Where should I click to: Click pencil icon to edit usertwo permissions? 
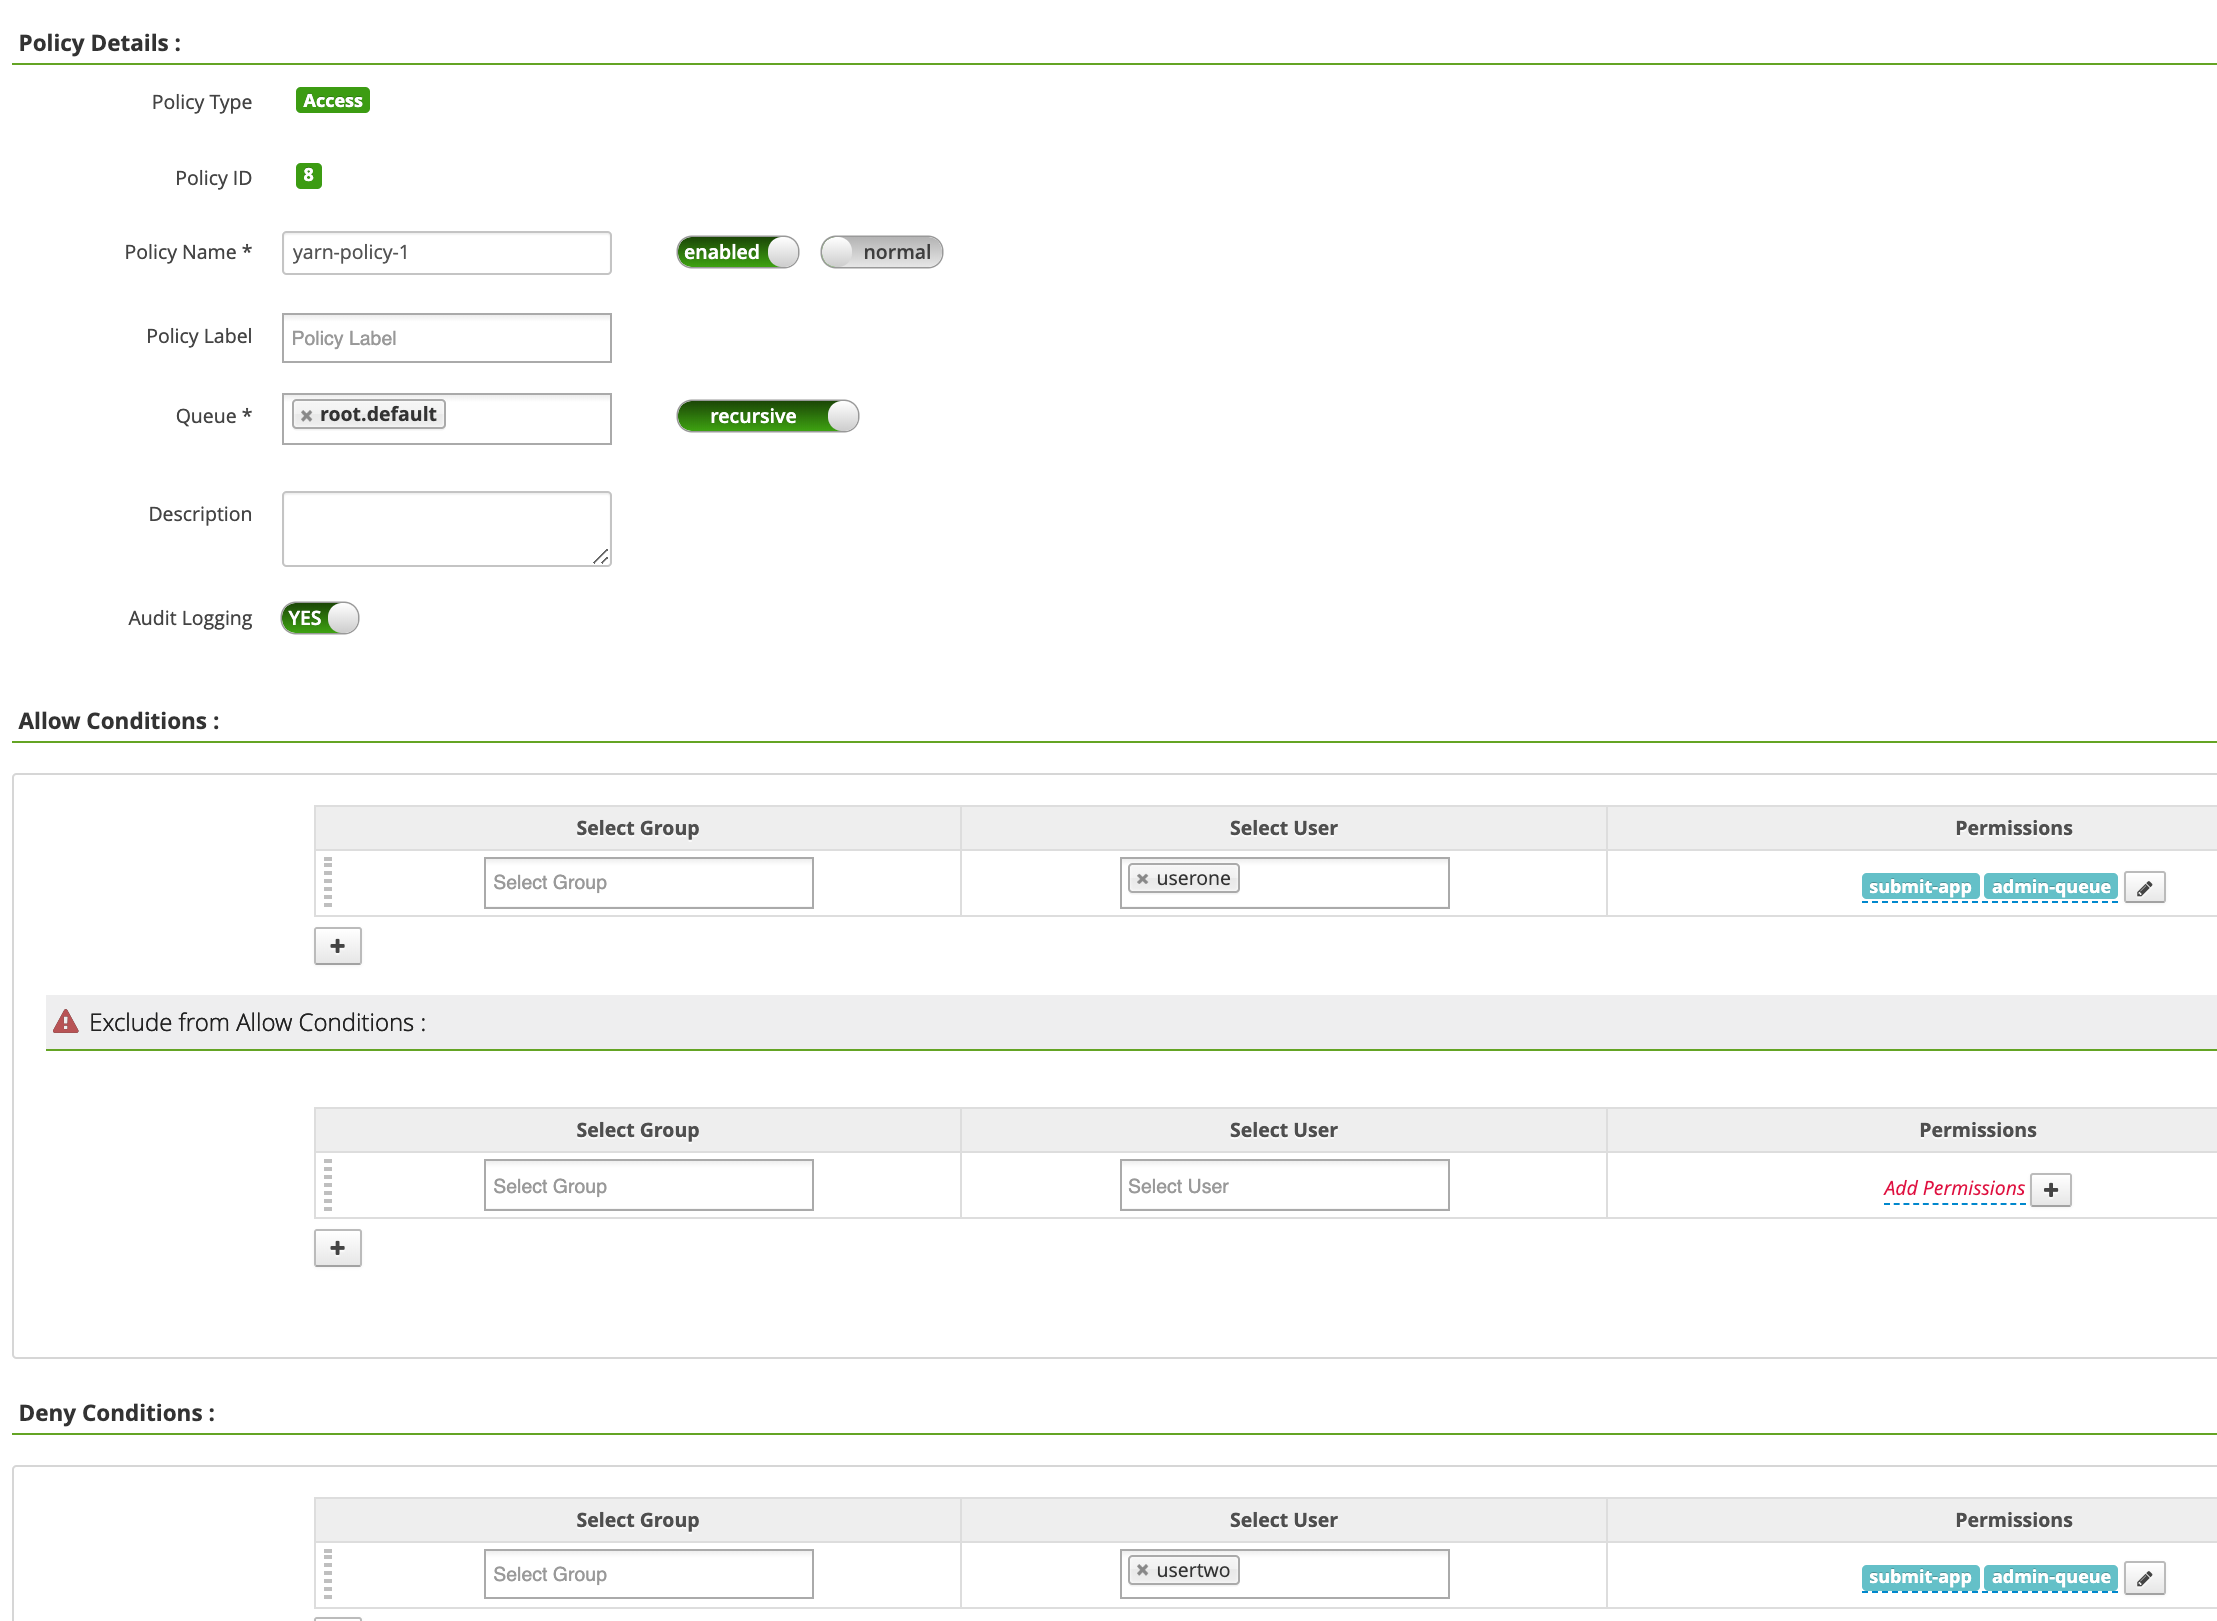point(2144,1578)
